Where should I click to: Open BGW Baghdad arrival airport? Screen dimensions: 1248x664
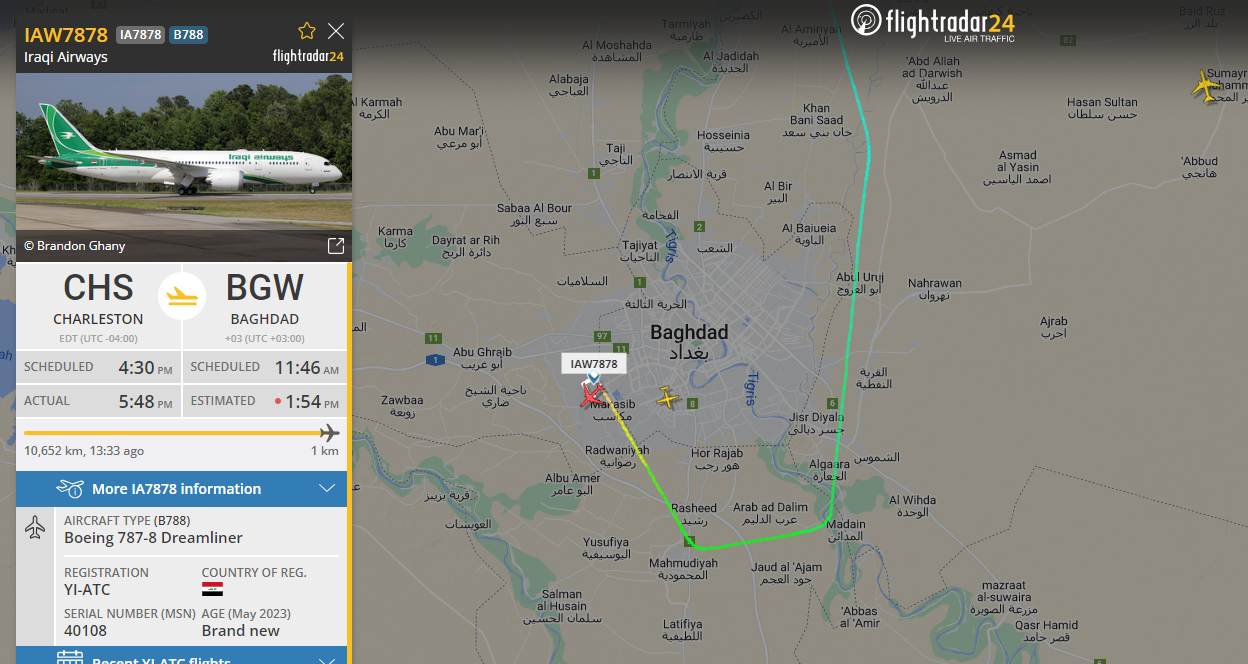click(265, 298)
